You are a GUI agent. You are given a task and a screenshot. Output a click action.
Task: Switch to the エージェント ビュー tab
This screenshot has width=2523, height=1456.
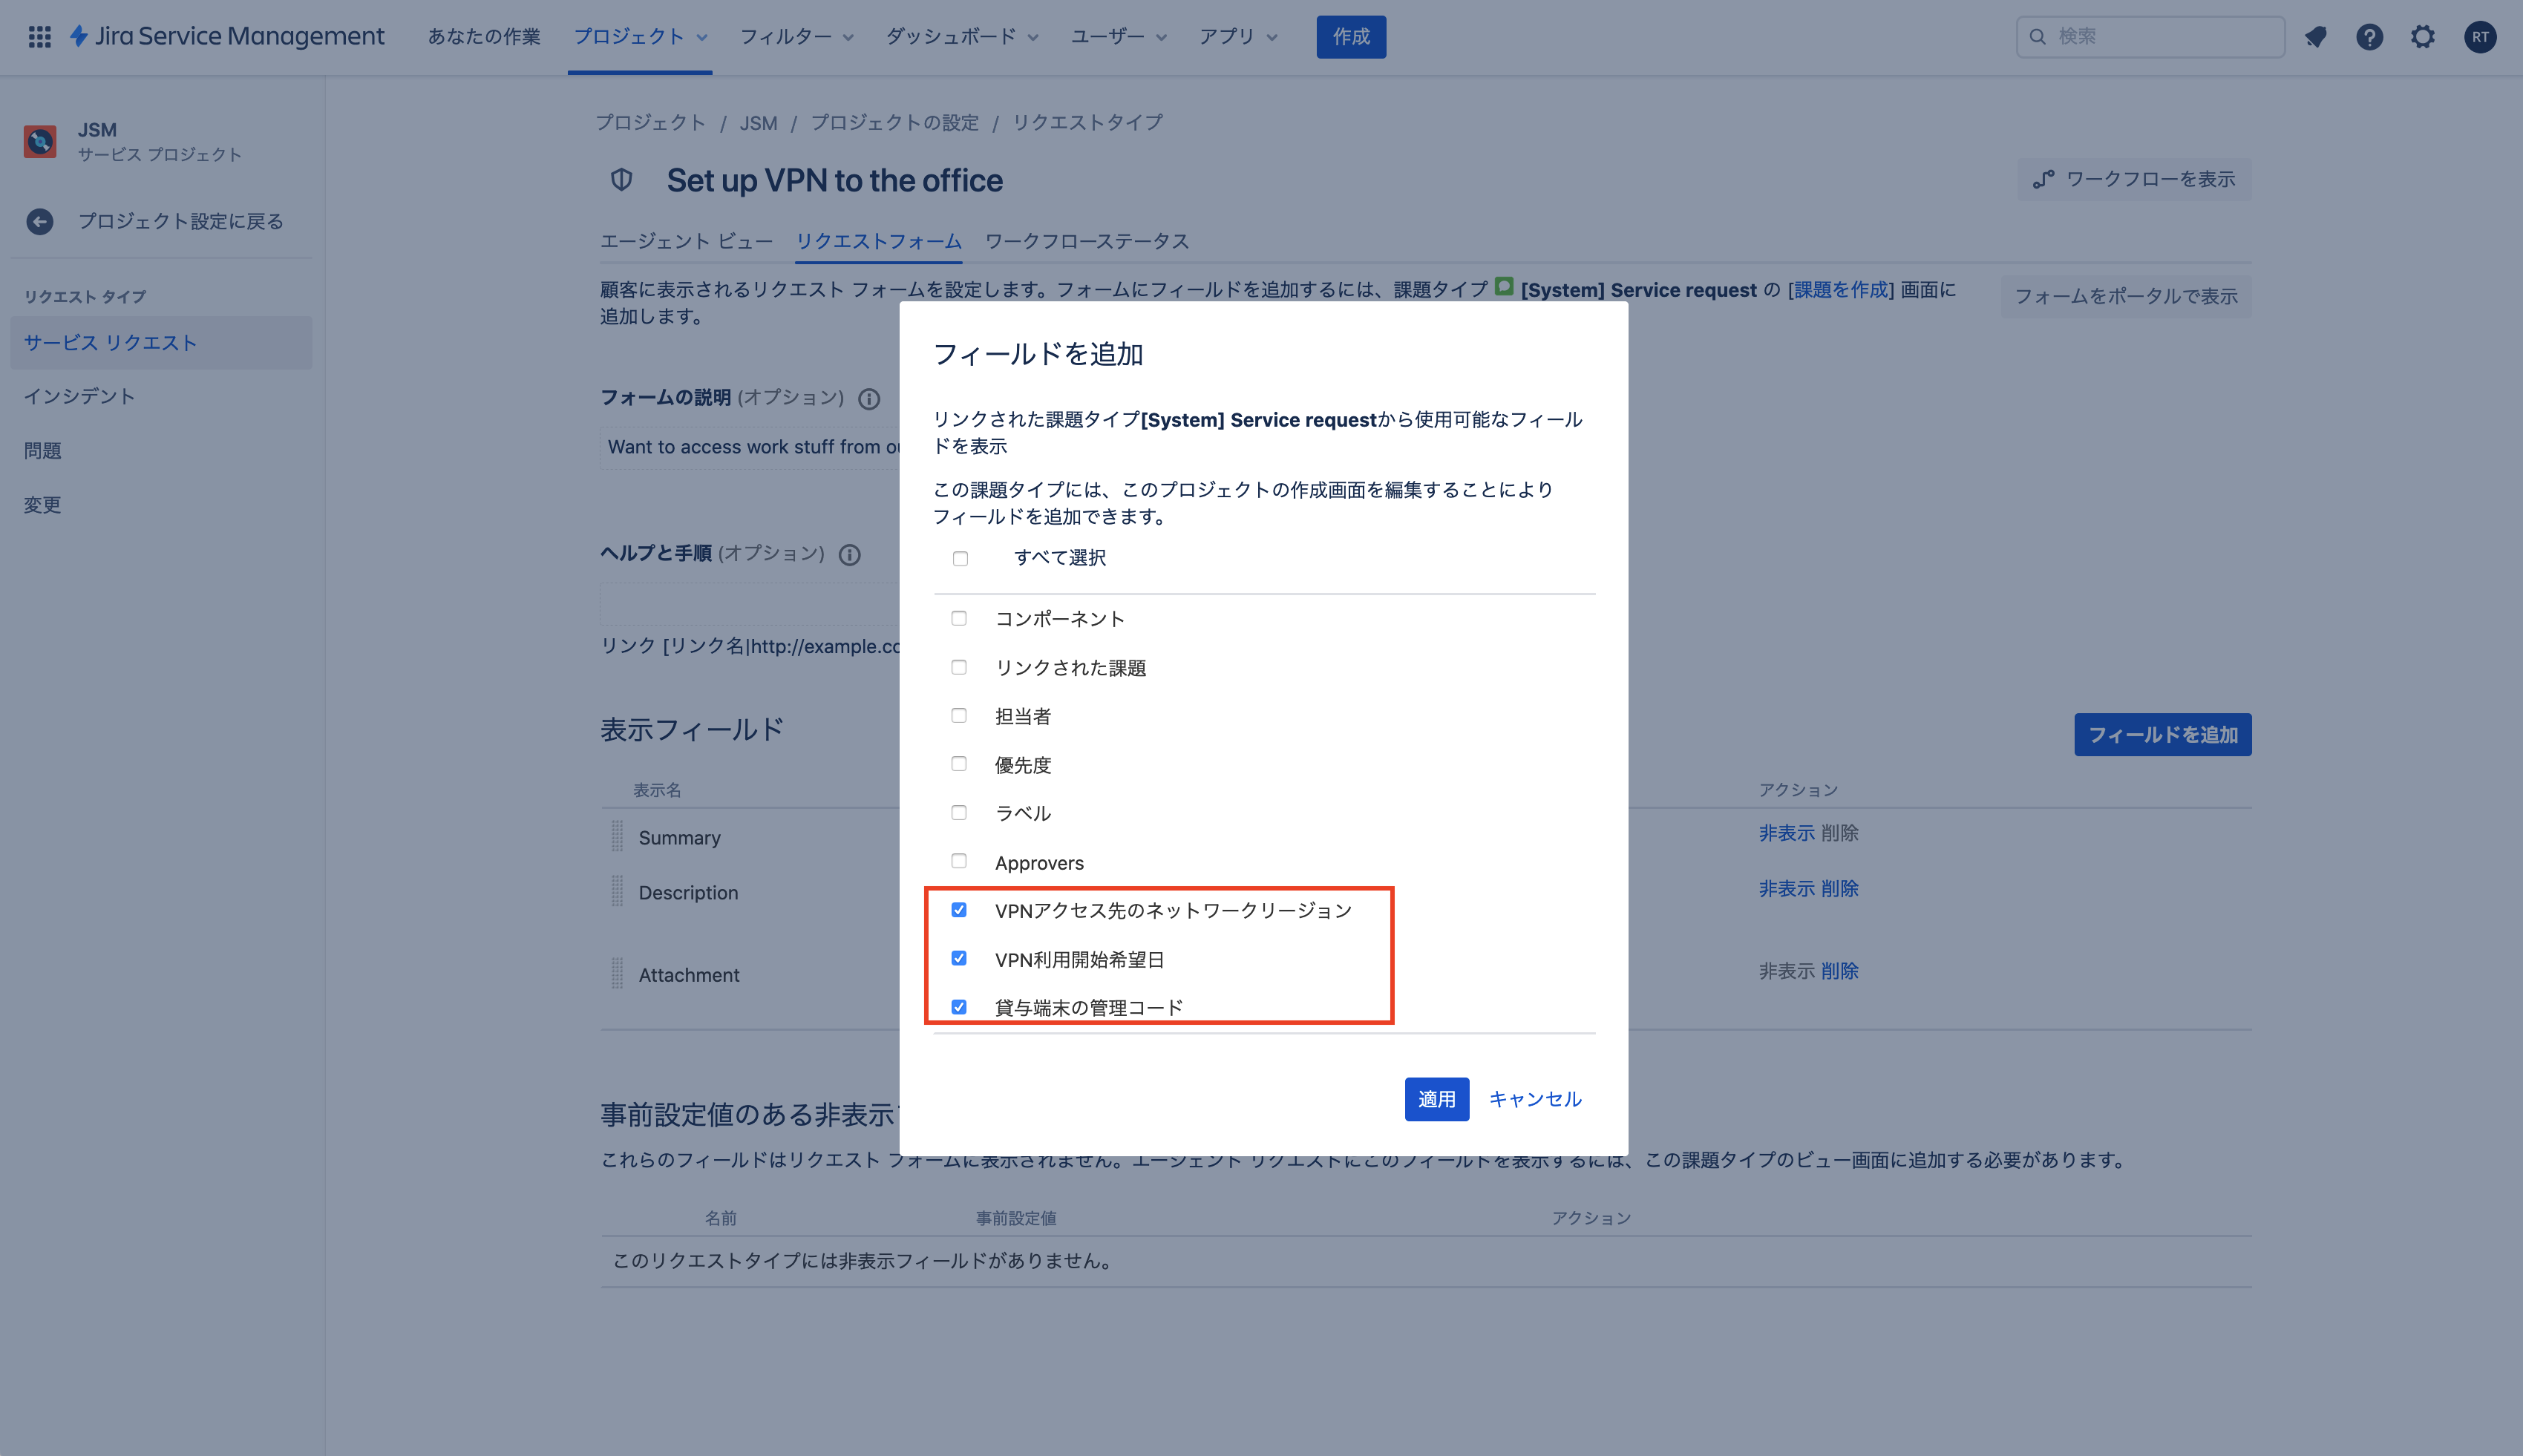point(686,241)
